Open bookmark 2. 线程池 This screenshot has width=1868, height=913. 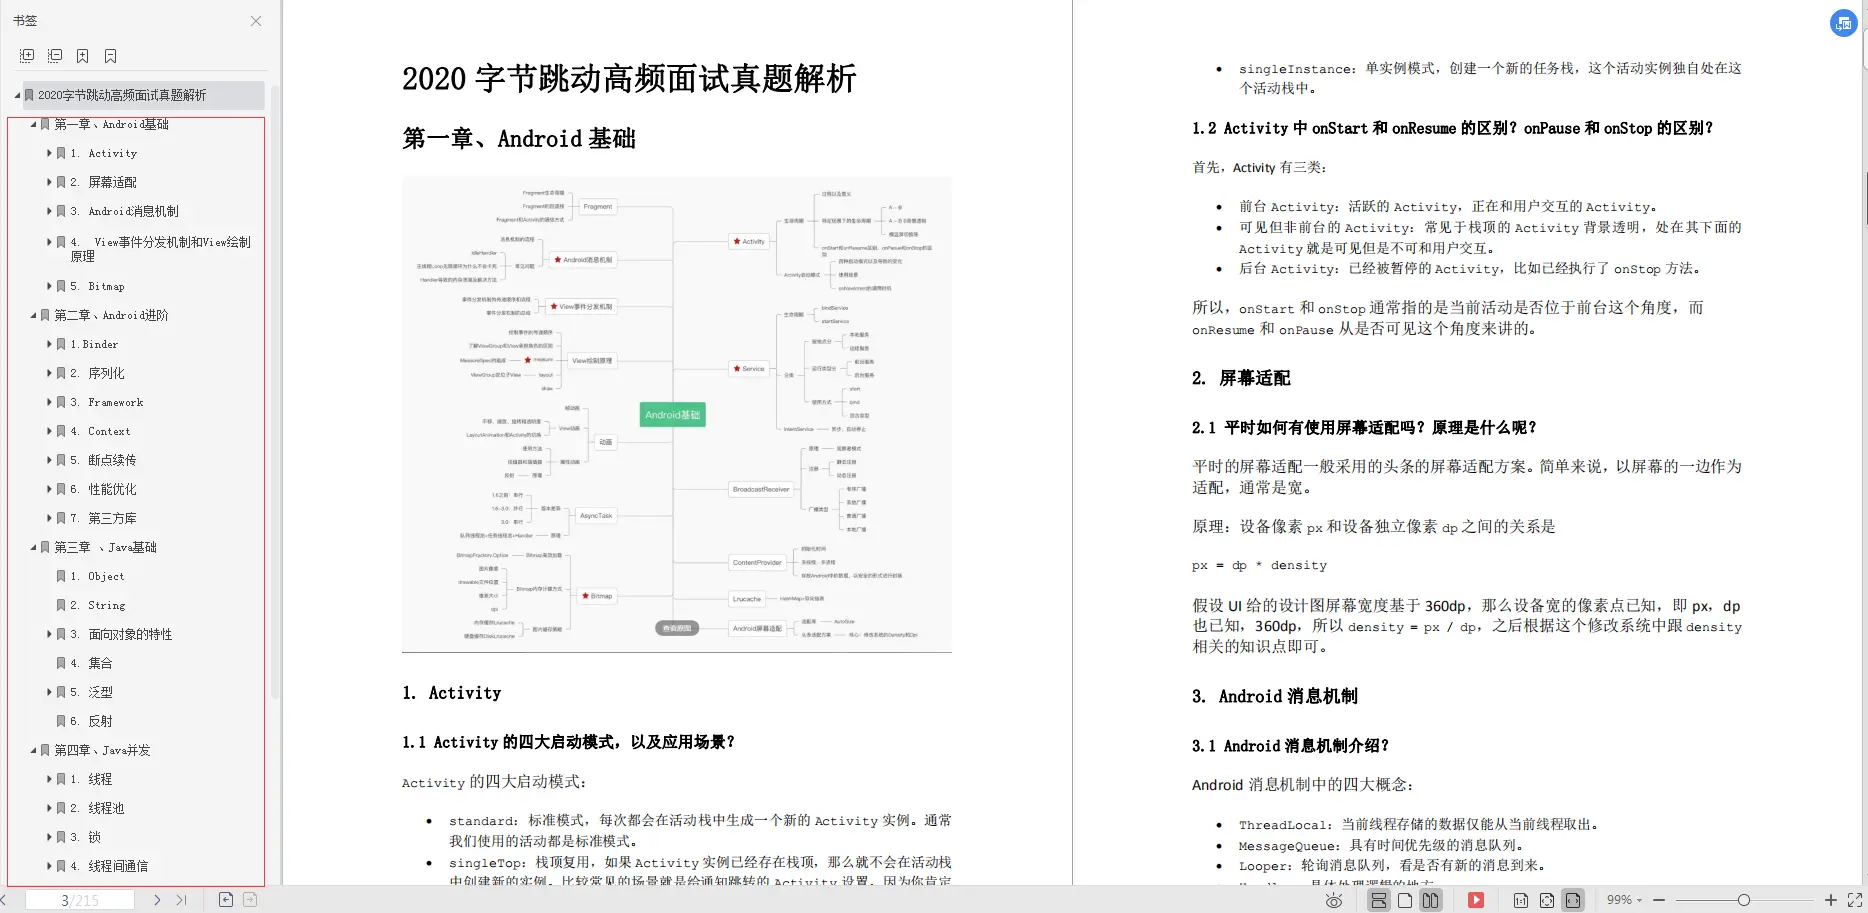pyautogui.click(x=97, y=808)
